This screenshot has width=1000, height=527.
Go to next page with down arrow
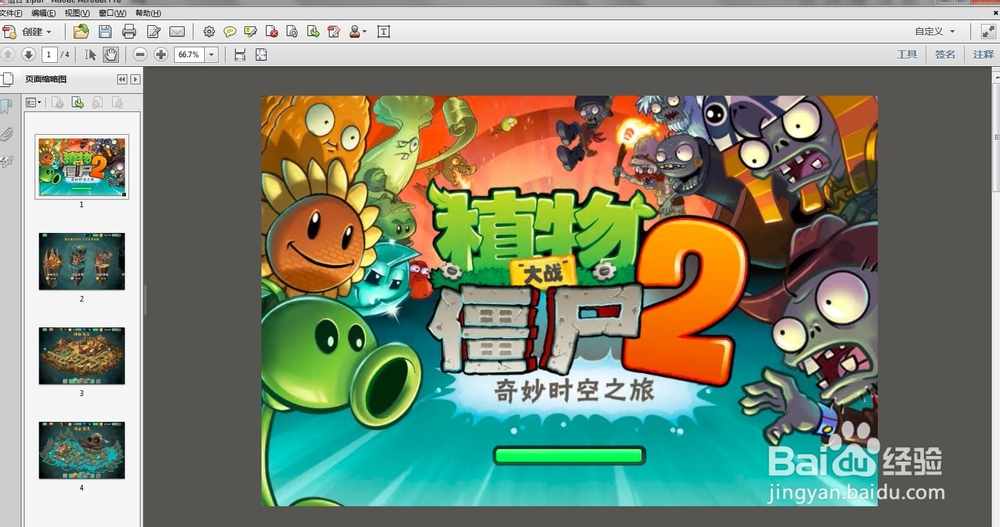click(28, 54)
